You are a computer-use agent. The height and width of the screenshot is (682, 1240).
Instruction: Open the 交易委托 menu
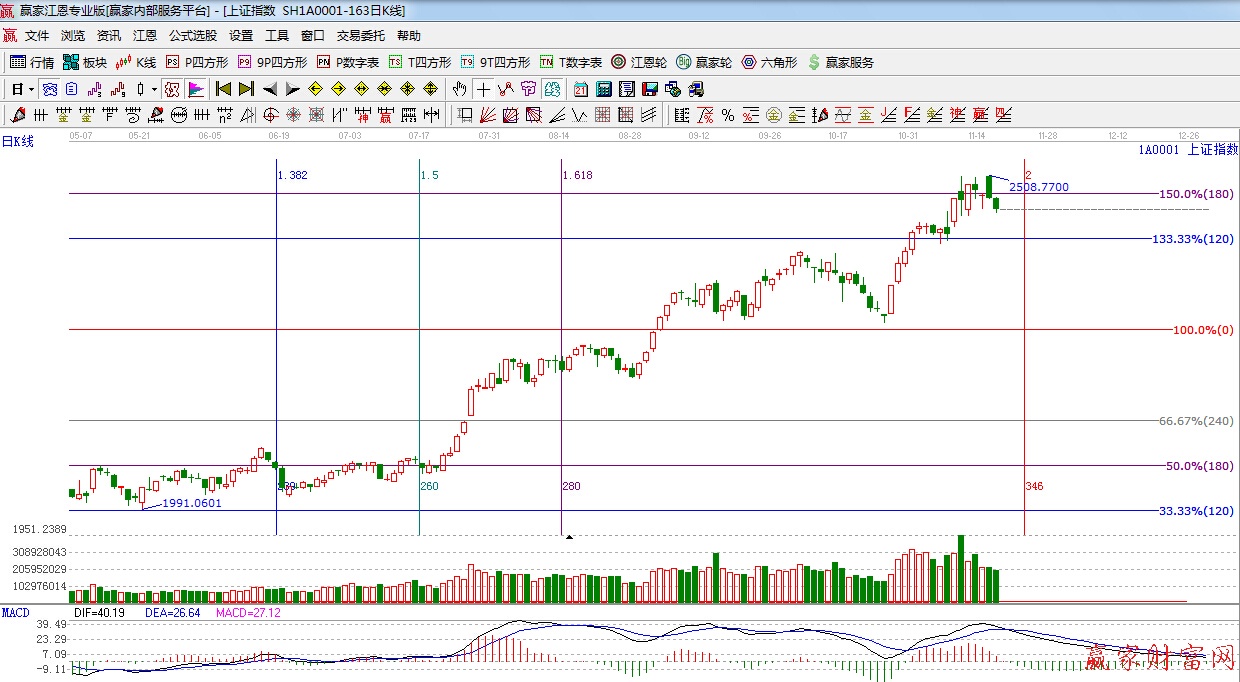point(360,35)
